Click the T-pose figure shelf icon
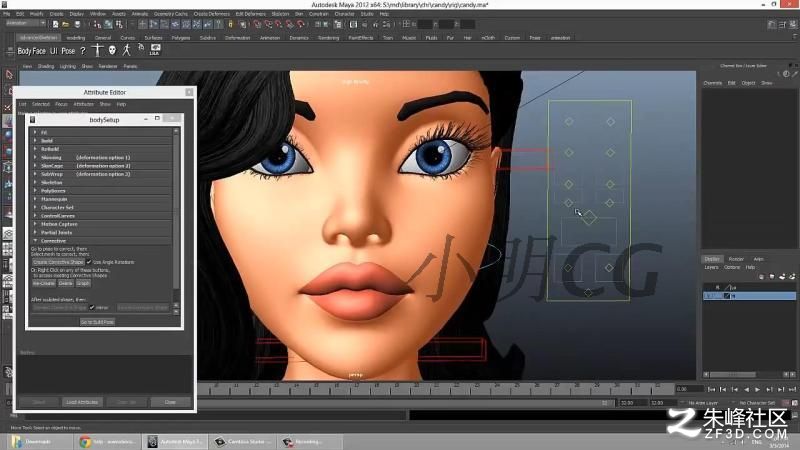Screen dimensions: 800x450 click(x=97, y=50)
